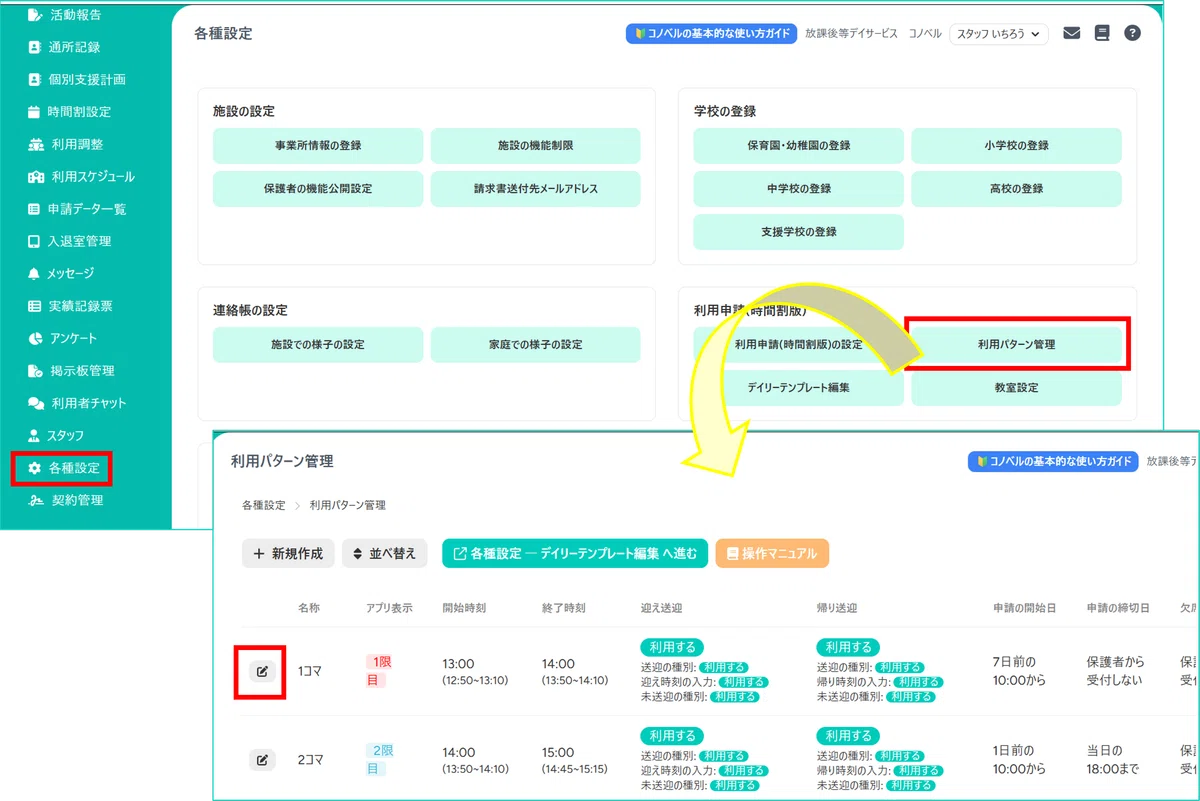Open 家庭での様子の設定
This screenshot has width=1200, height=801.
(x=535, y=345)
